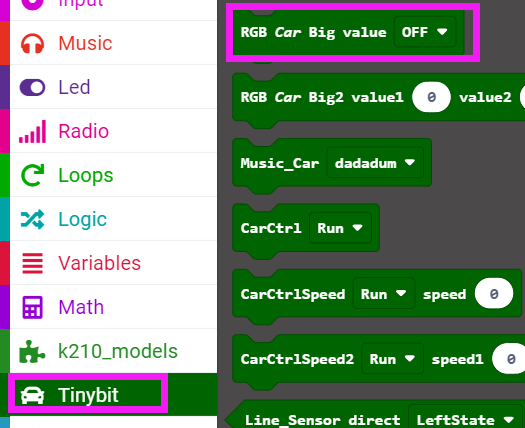Expand the Run dropdown in CarCtrlSpeed2 block

(392, 359)
